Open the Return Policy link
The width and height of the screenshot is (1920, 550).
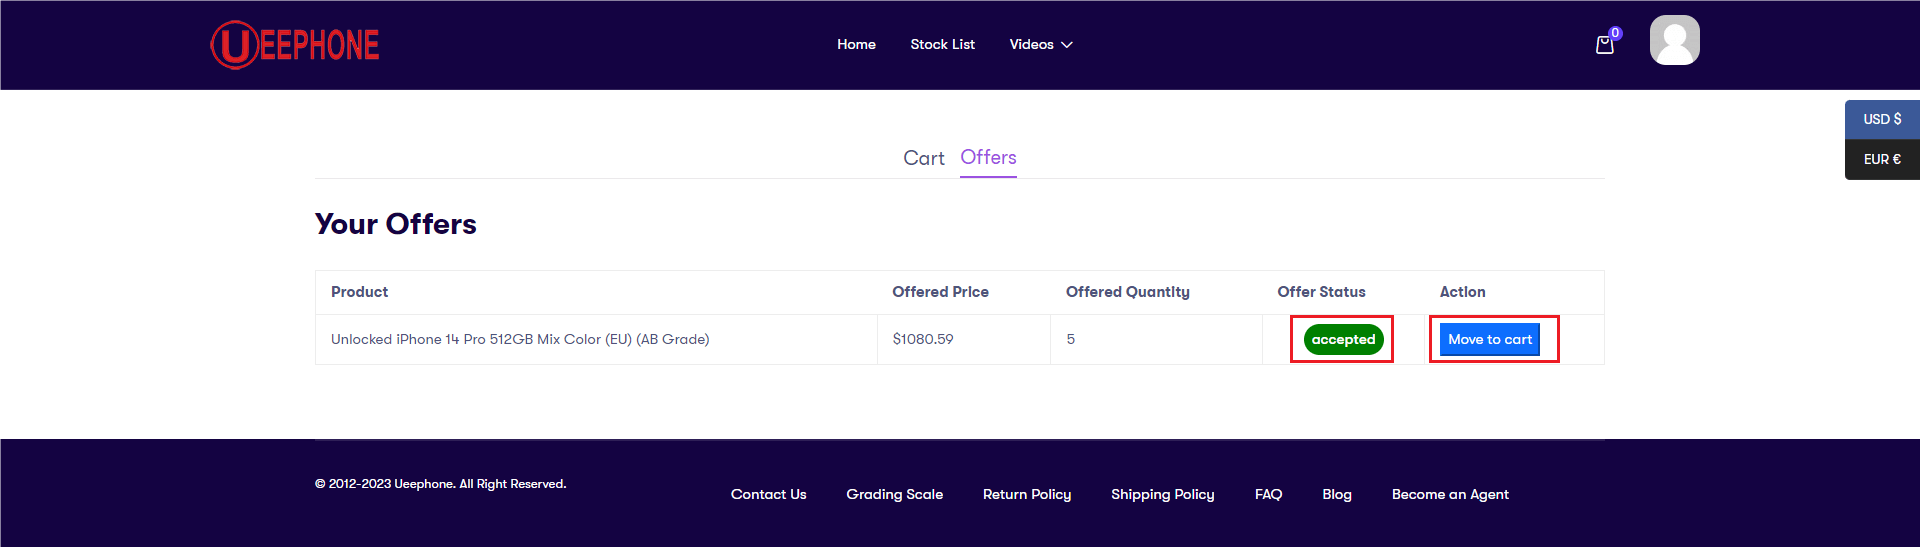(x=1027, y=494)
